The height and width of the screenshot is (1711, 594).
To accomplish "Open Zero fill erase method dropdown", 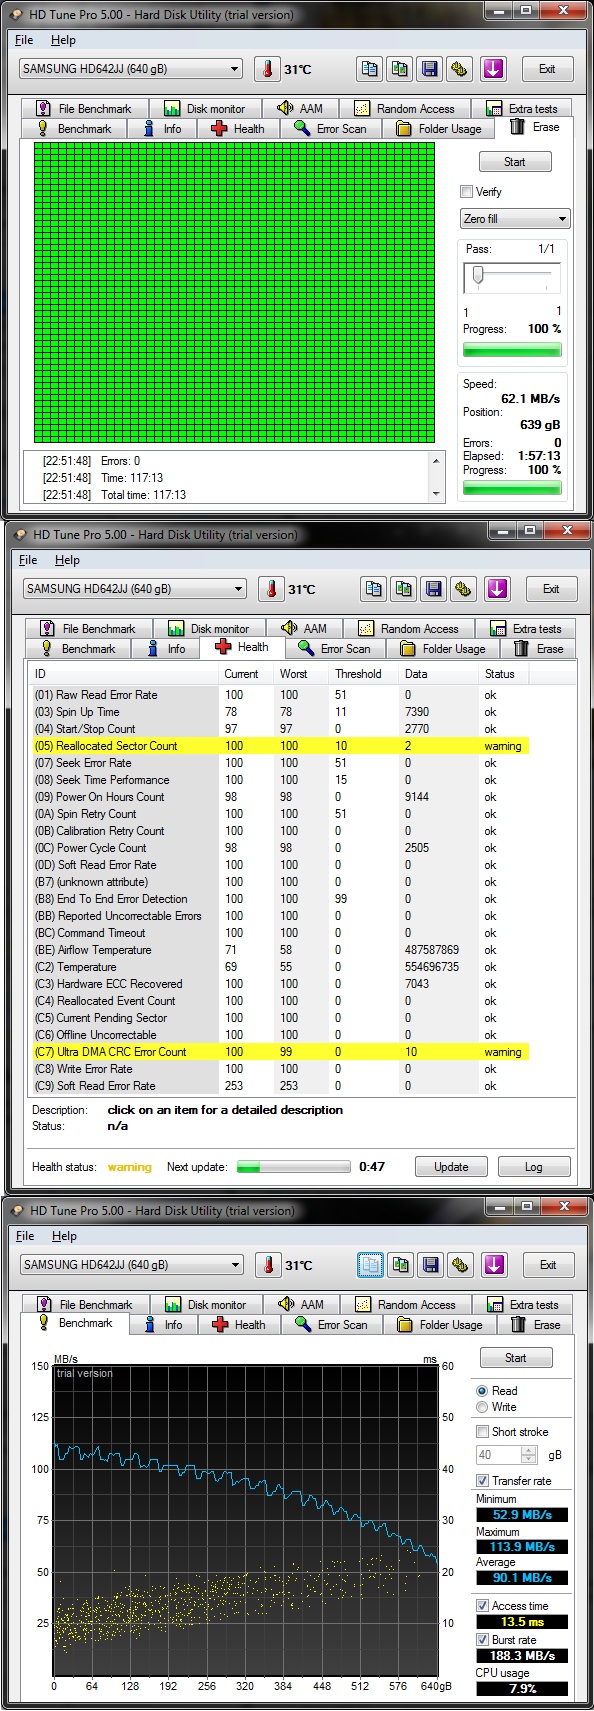I will [515, 219].
